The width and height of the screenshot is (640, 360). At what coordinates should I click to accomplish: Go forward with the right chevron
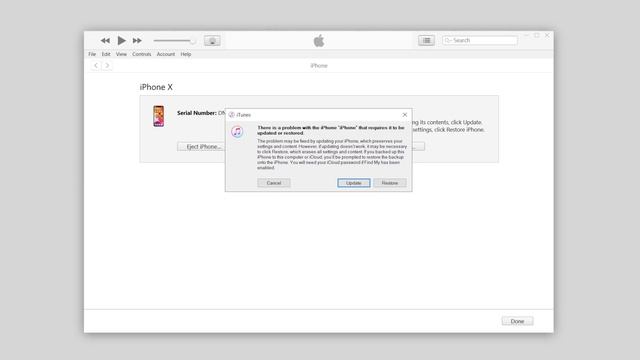[x=107, y=65]
